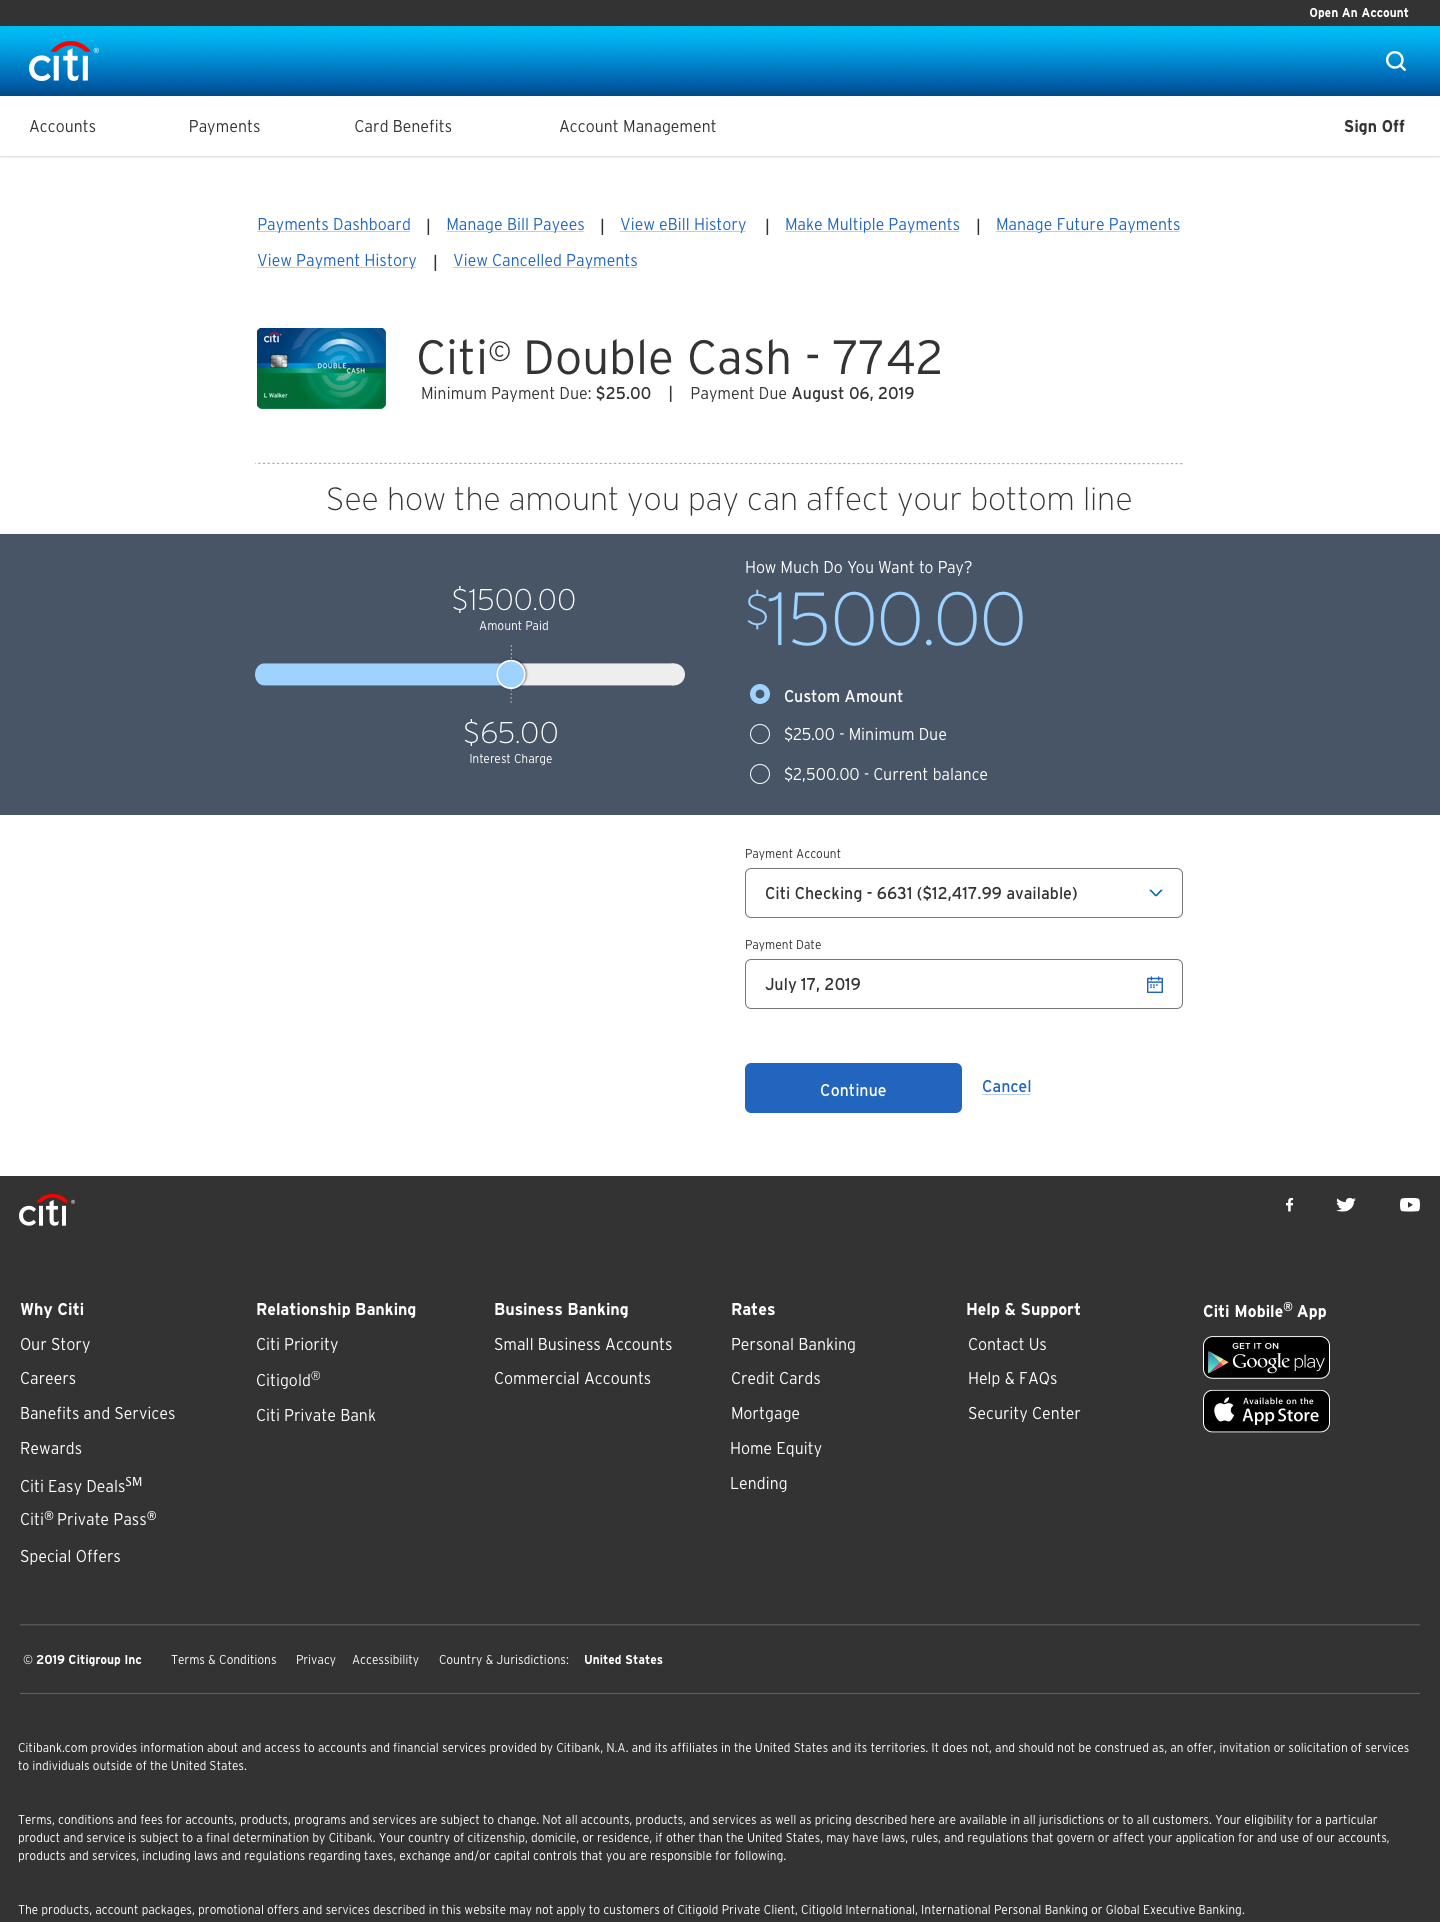Open the payment date calendar icon

click(x=1155, y=985)
